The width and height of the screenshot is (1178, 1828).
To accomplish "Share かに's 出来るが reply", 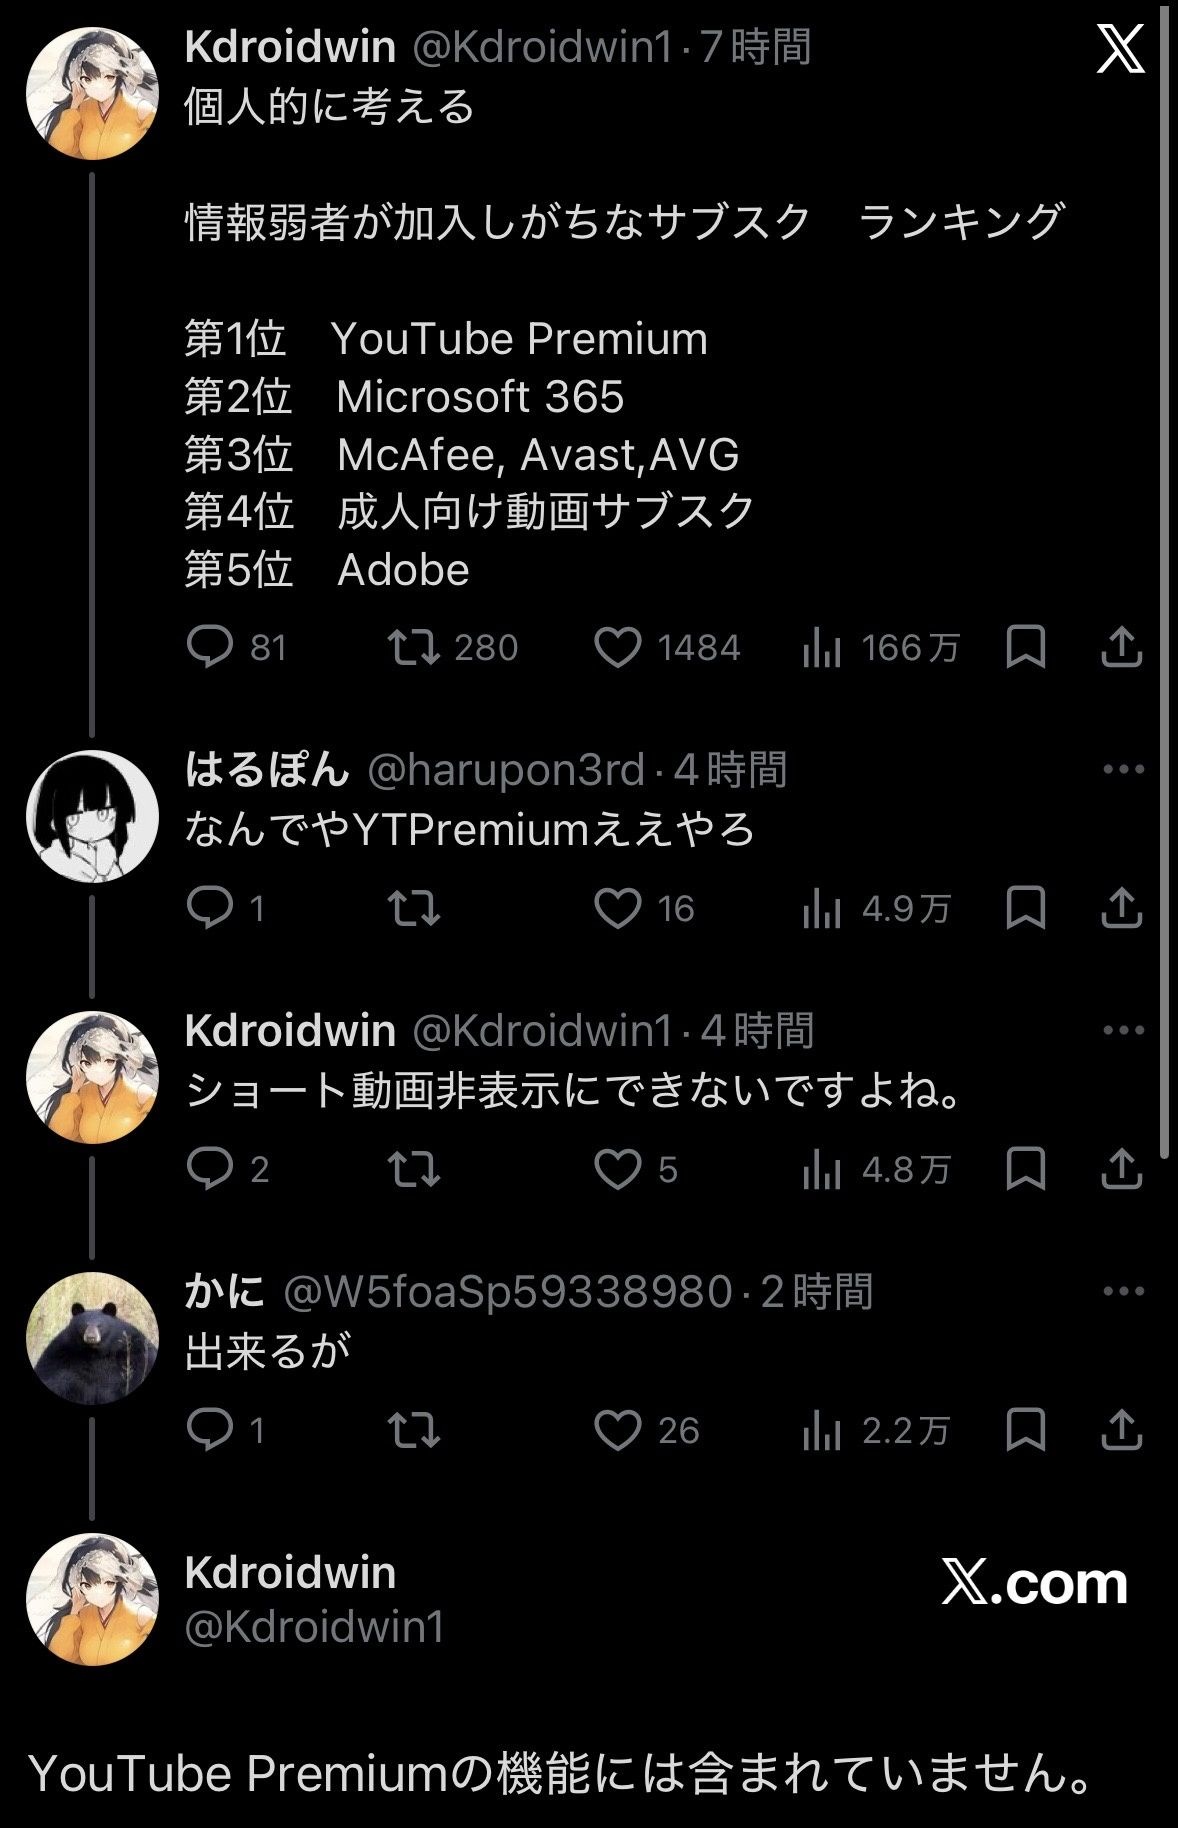I will (x=1121, y=1430).
